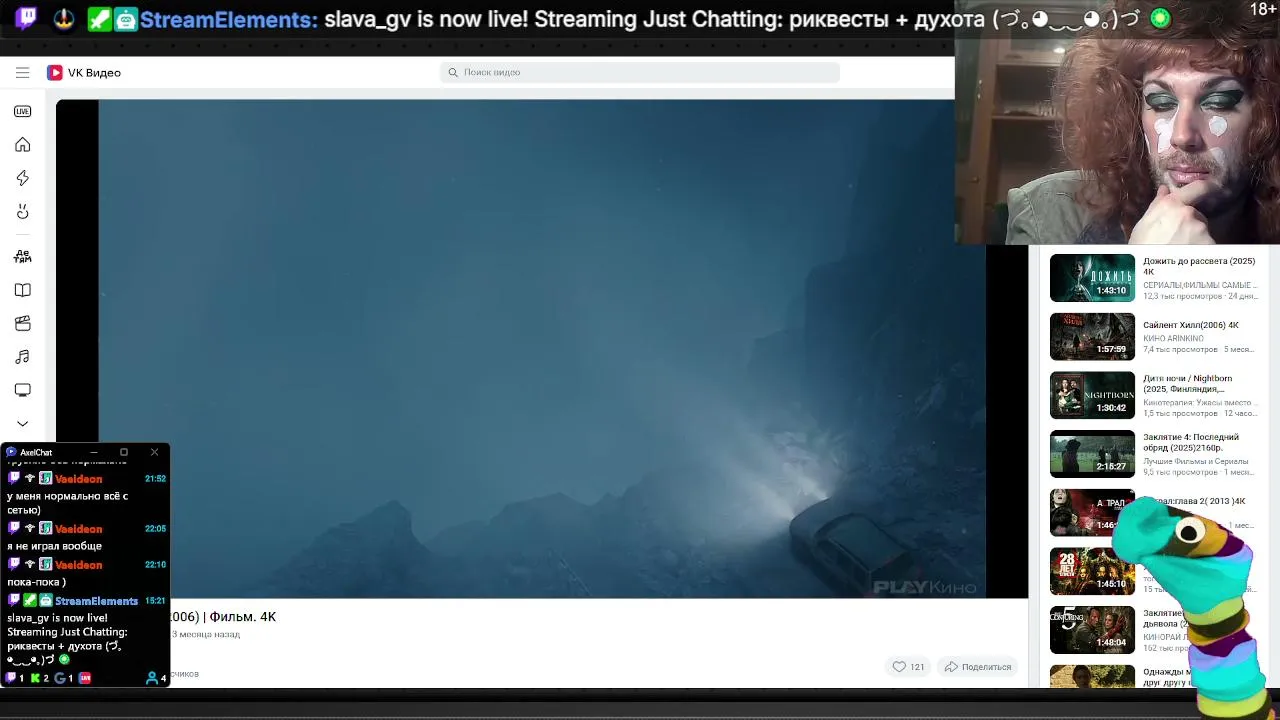This screenshot has height=720, width=1280.
Task: Click the chat message 'пока-пока )'
Action: point(37,582)
